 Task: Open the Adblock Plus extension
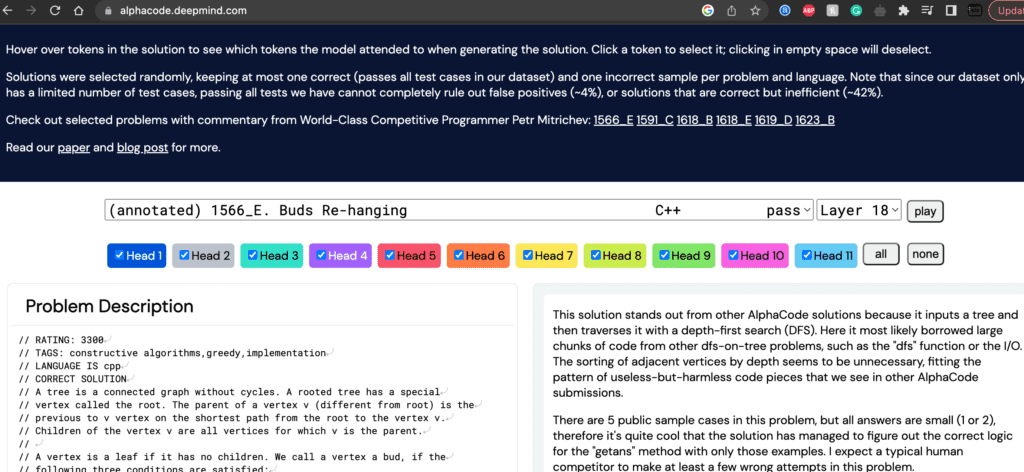click(808, 10)
